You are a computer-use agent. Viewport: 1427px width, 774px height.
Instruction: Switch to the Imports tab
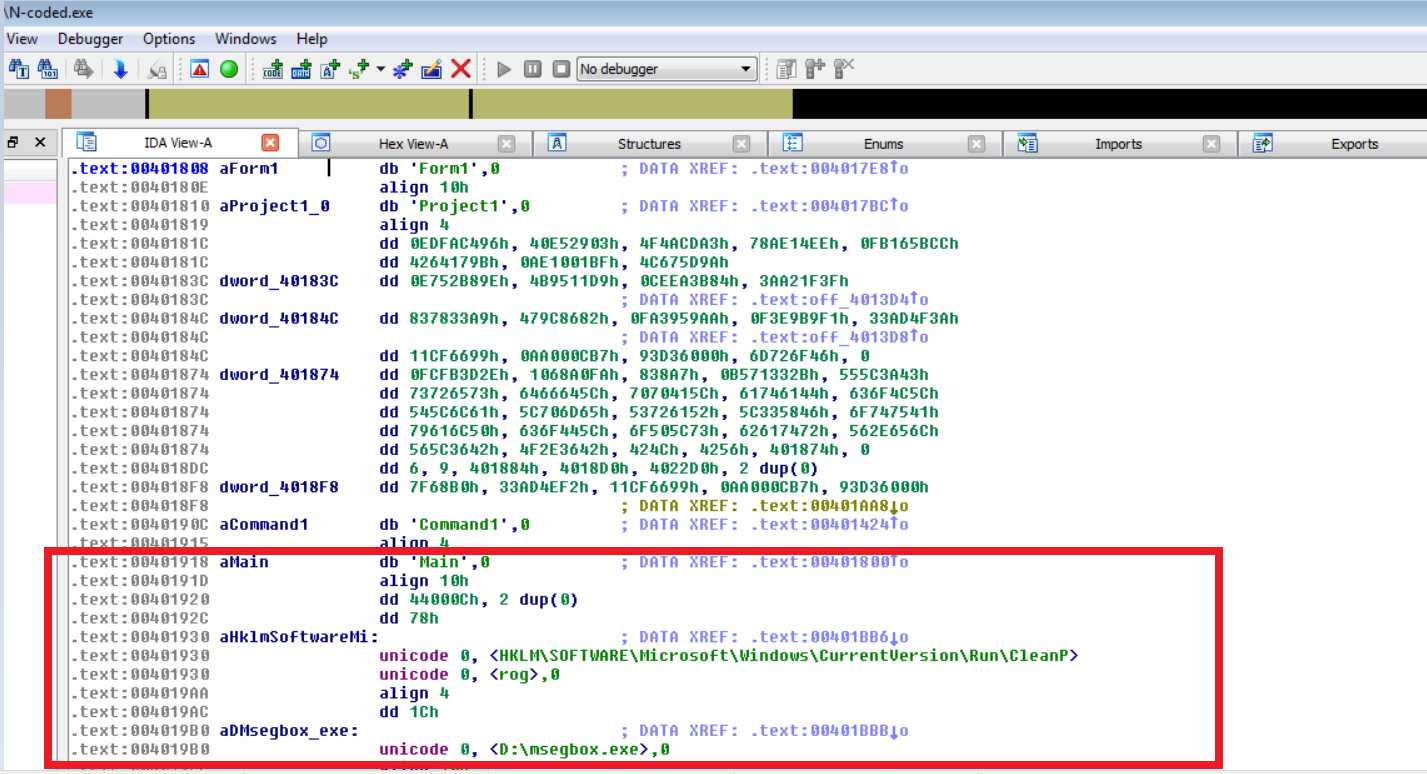1118,144
